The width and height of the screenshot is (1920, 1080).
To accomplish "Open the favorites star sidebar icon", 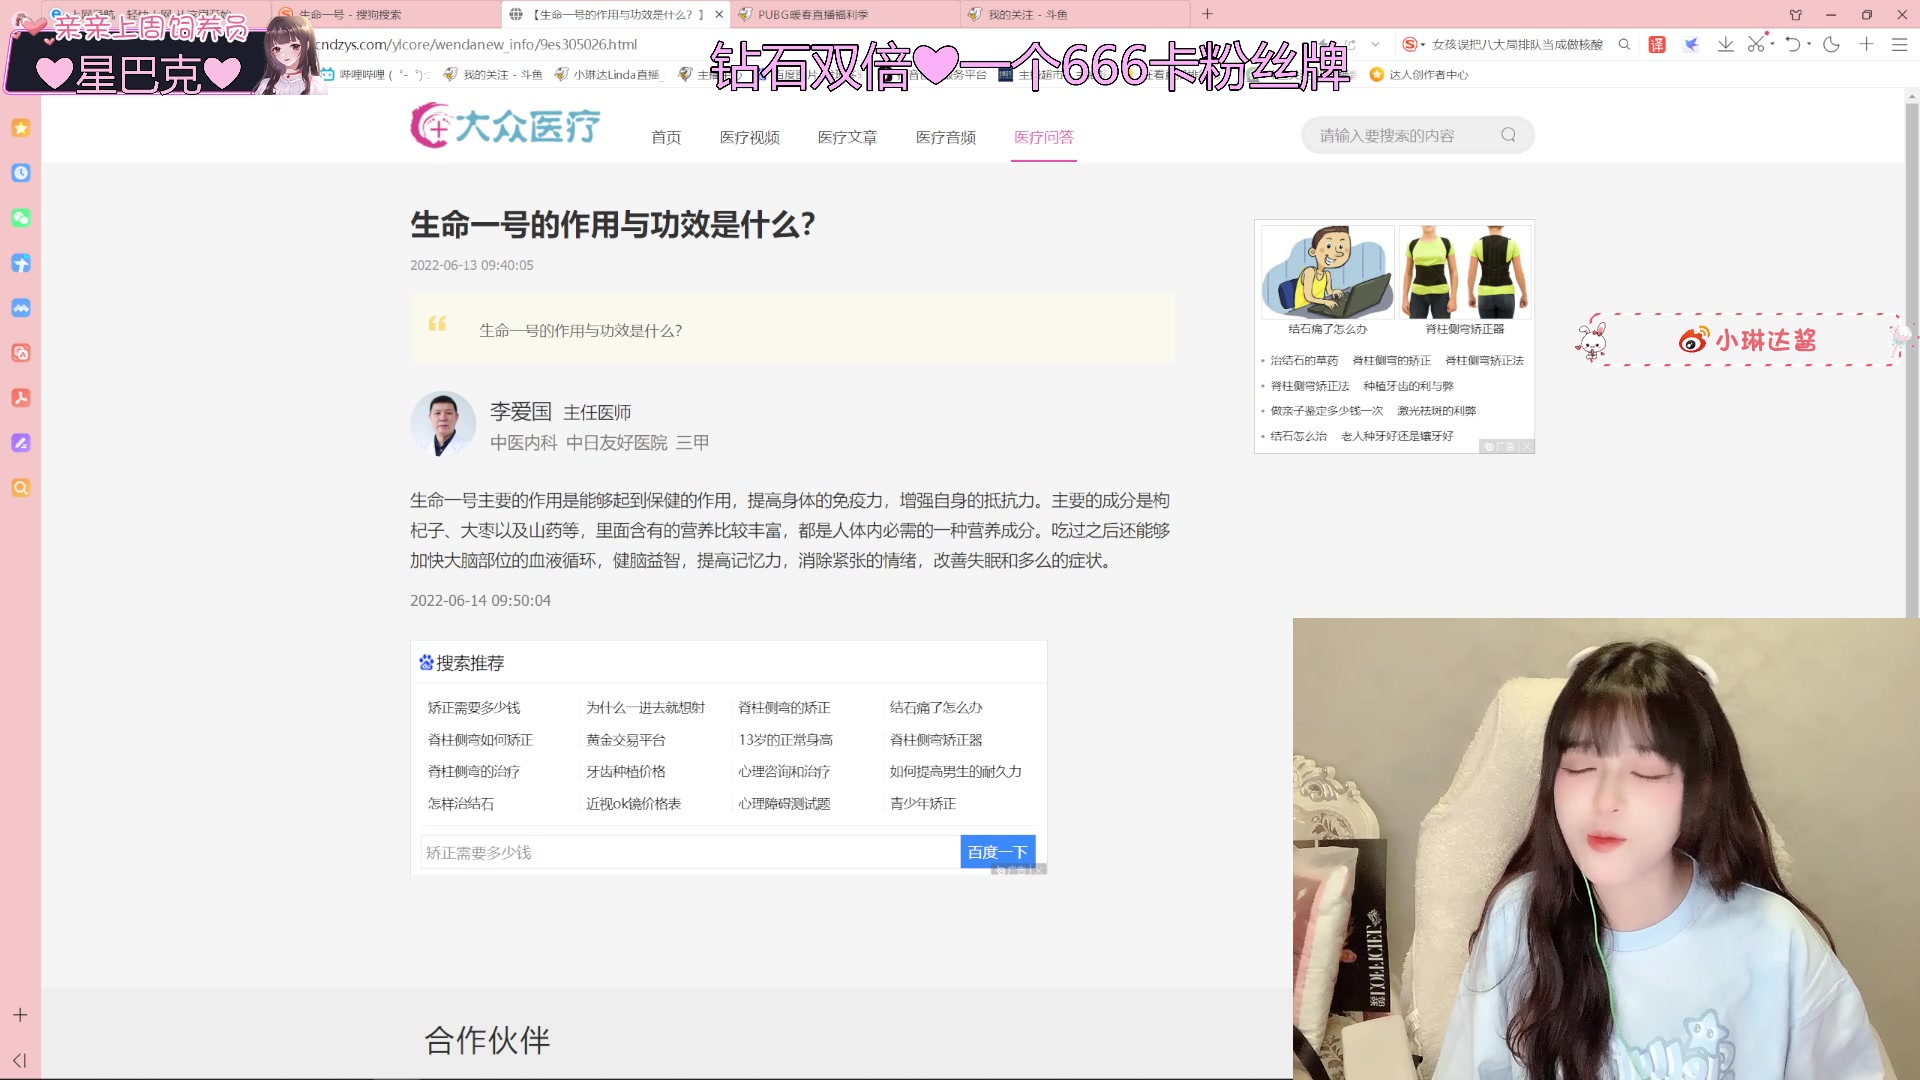I will (20, 128).
